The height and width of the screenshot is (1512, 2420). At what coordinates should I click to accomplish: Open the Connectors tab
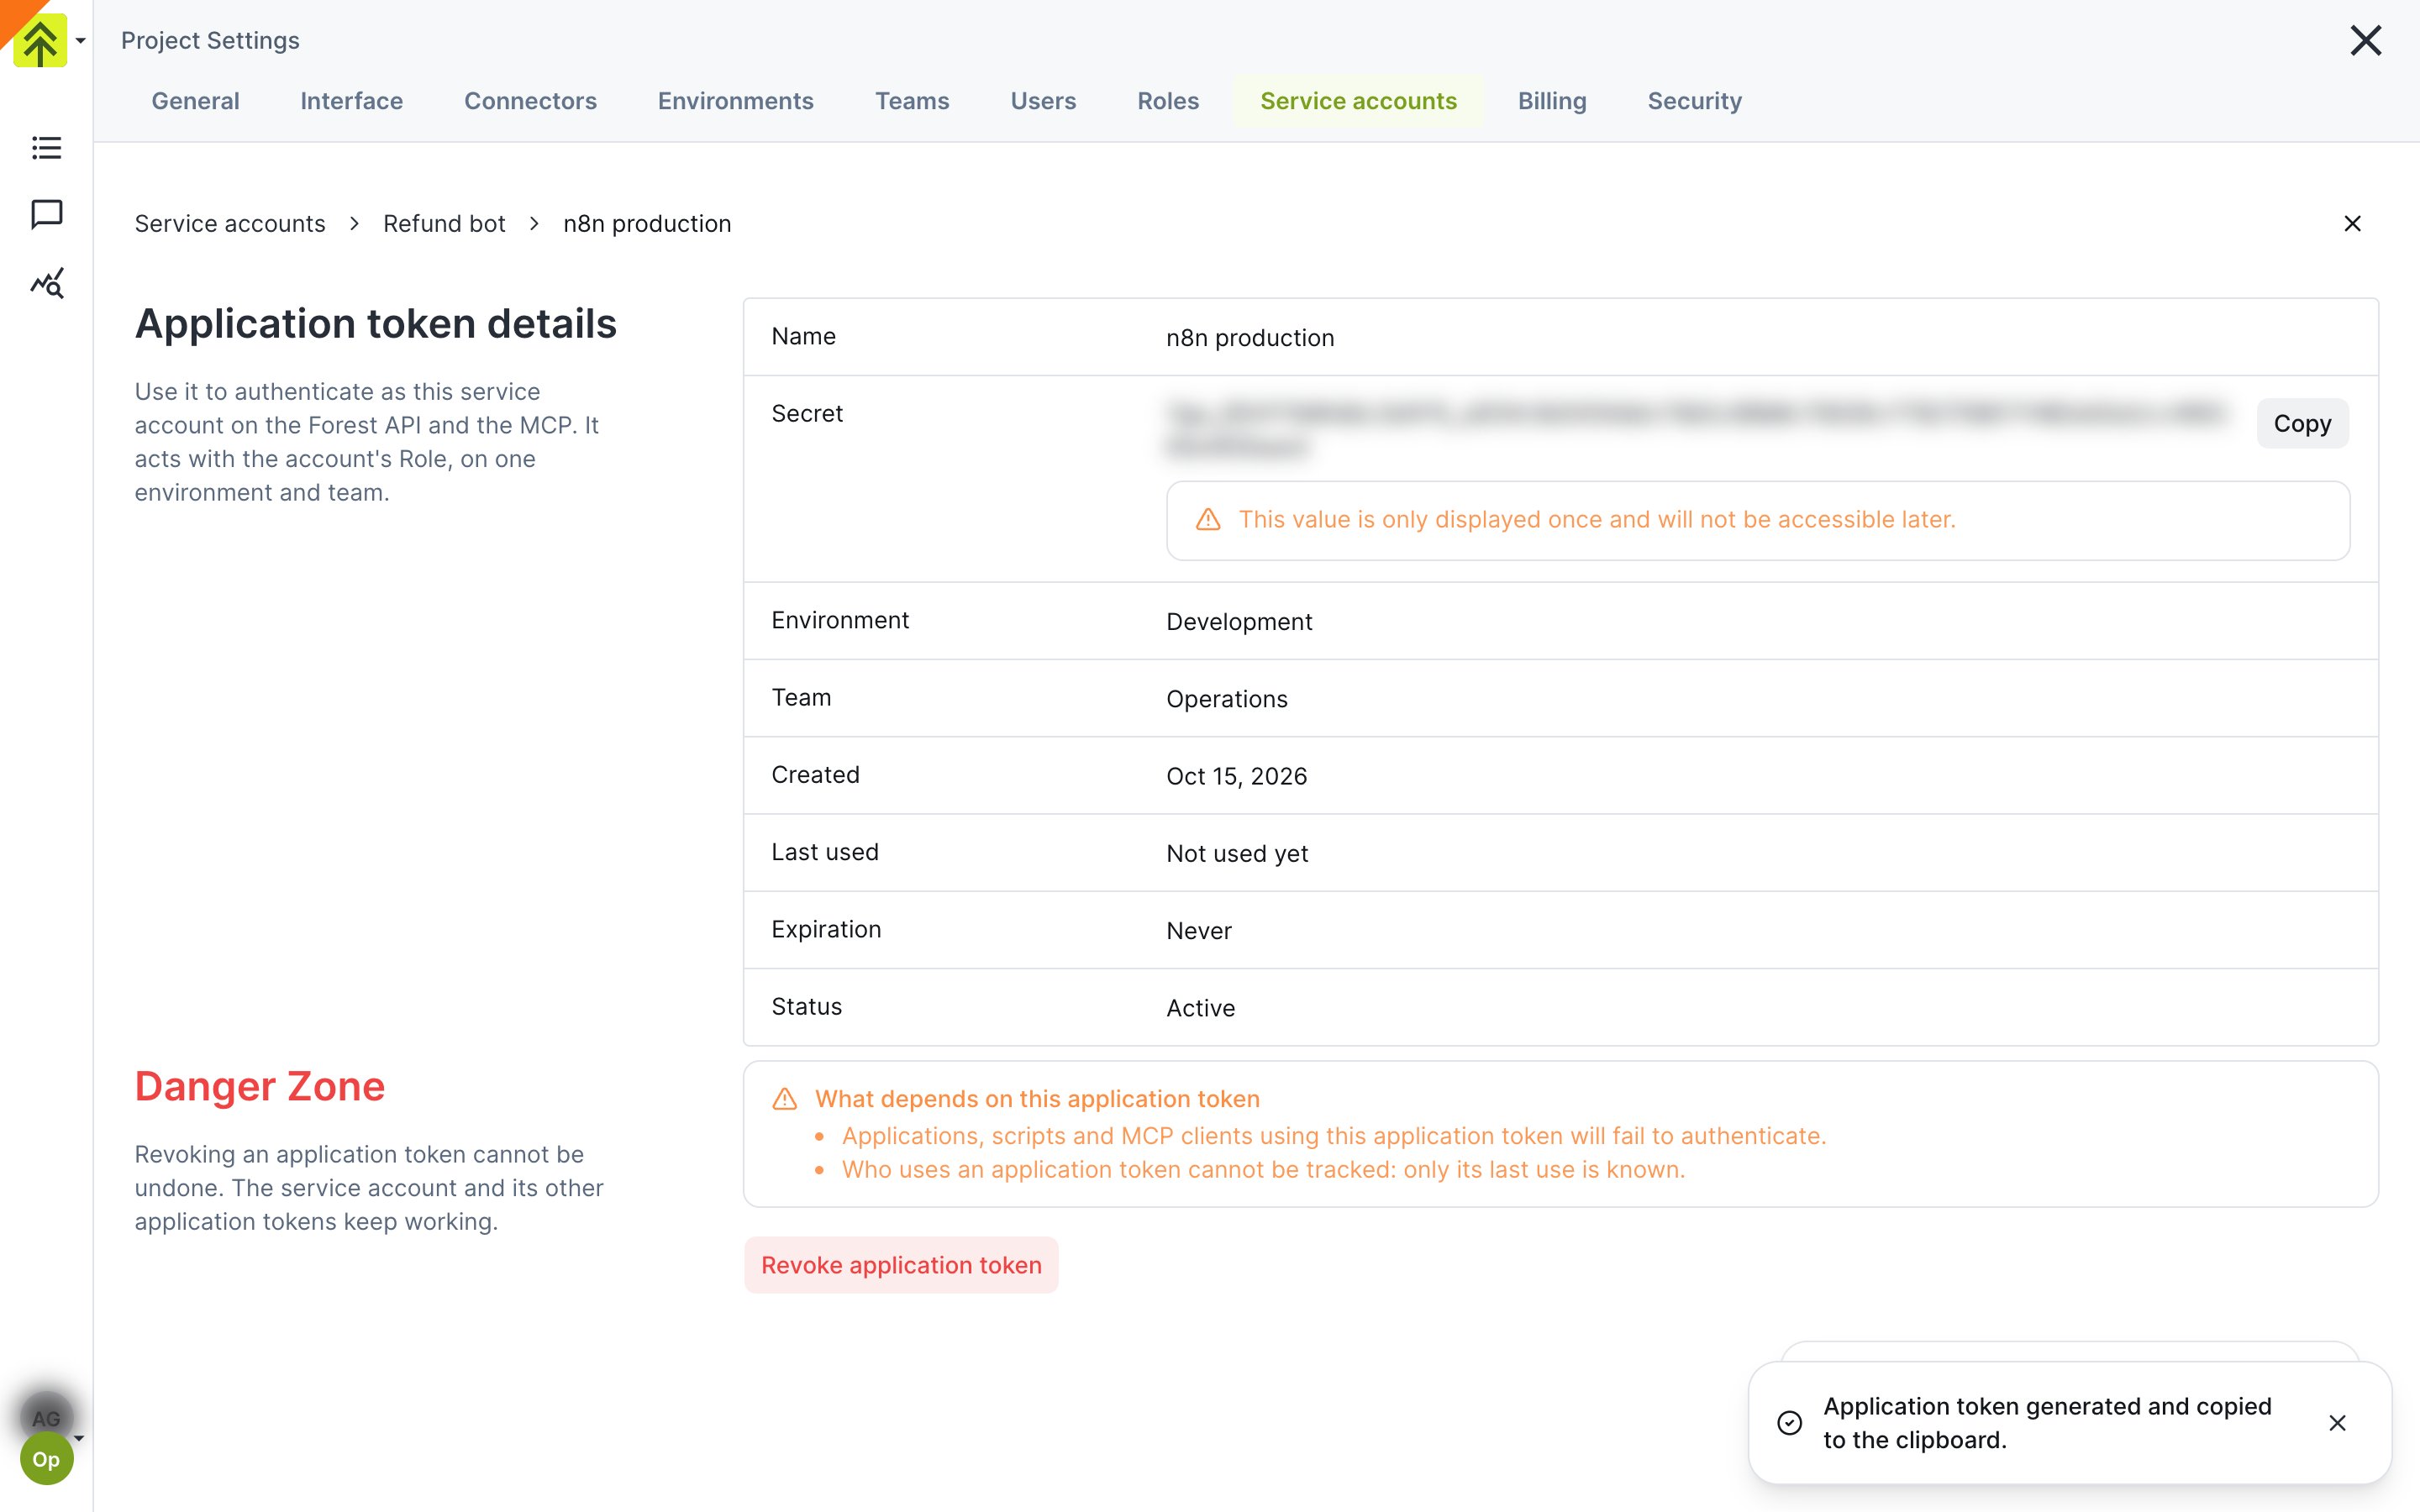(x=530, y=101)
